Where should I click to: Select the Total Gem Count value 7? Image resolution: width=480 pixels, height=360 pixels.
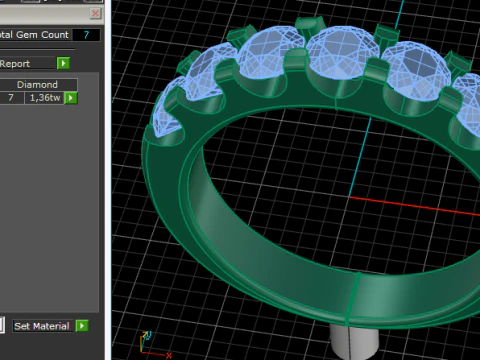86,35
